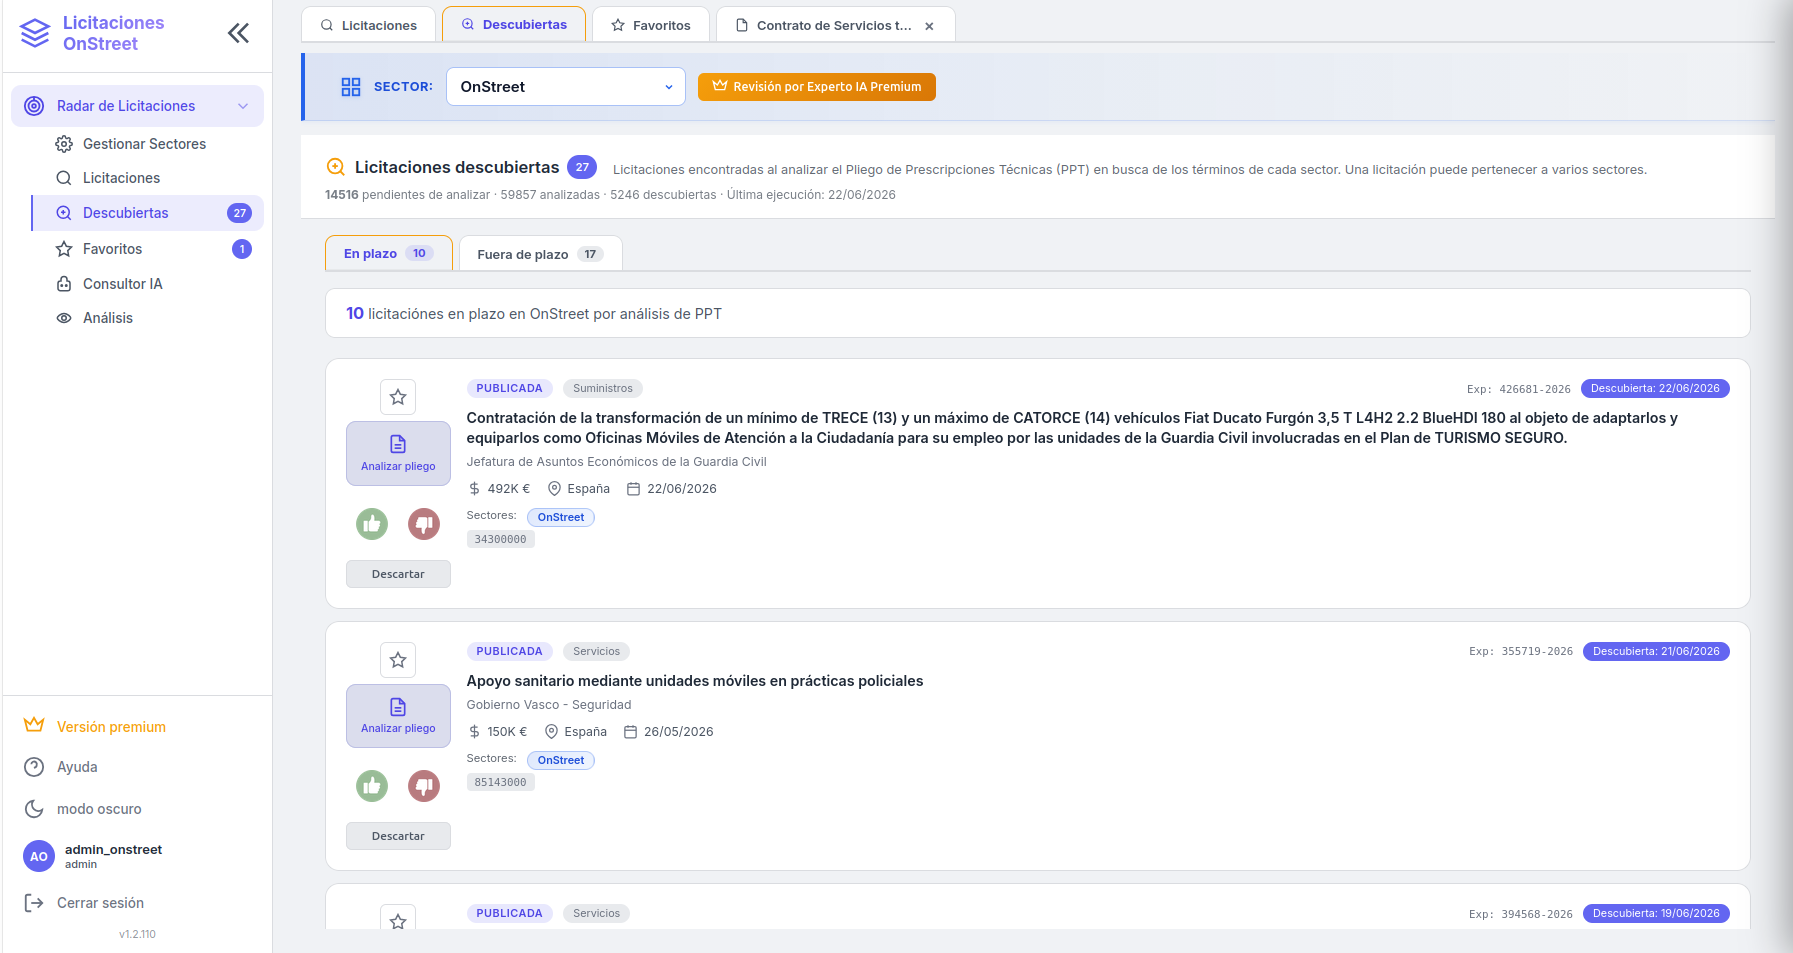Open Favoritos in the sidebar
1793x953 pixels.
pyautogui.click(x=112, y=249)
